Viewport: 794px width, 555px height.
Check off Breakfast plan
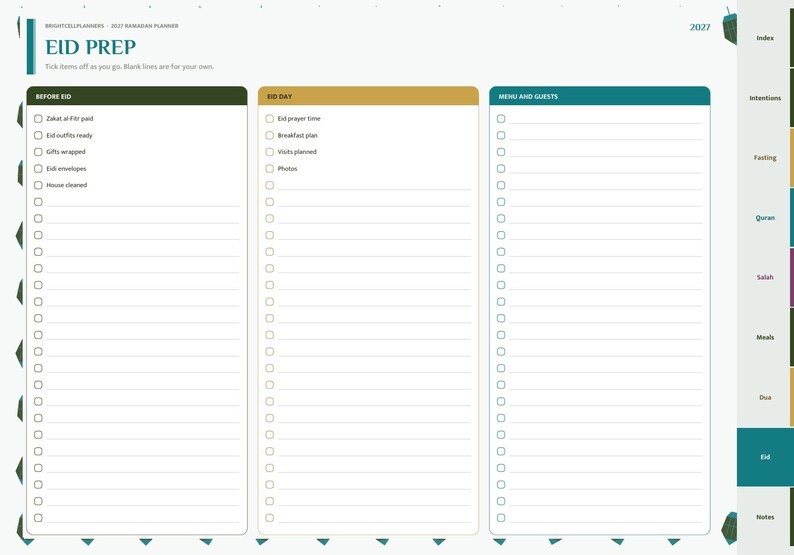[x=269, y=135]
